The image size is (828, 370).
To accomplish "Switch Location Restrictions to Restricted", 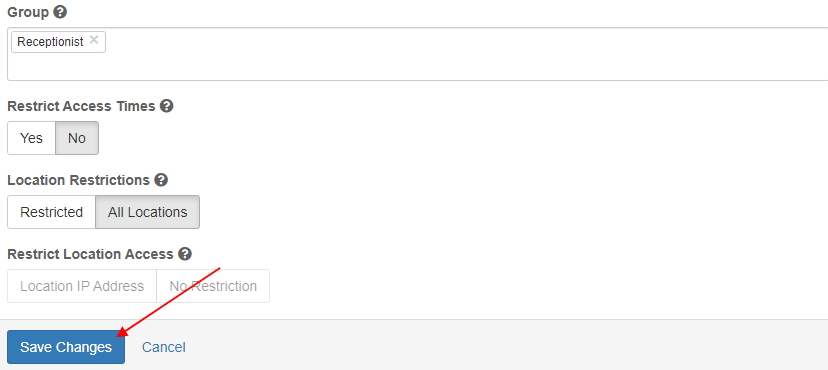I will click(51, 212).
